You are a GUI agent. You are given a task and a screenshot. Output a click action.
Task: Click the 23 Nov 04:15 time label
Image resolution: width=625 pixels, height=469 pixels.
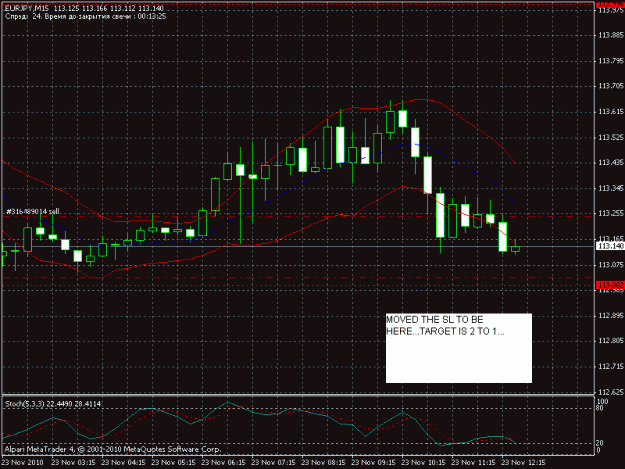tap(123, 463)
